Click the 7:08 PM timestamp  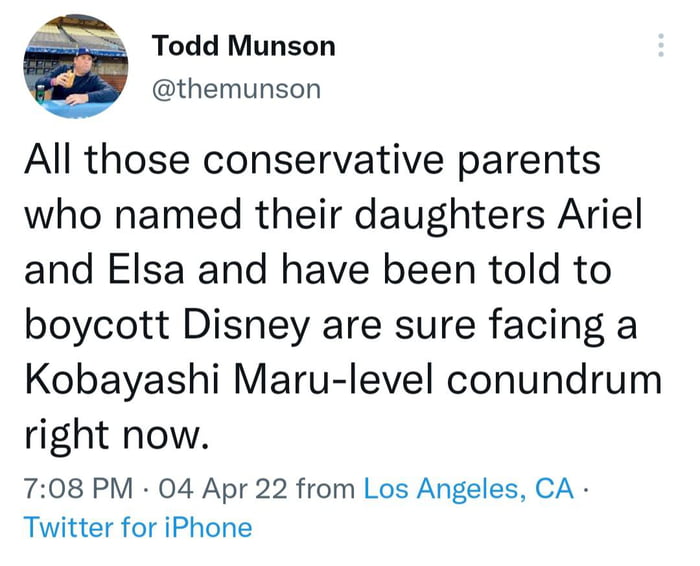coord(78,489)
